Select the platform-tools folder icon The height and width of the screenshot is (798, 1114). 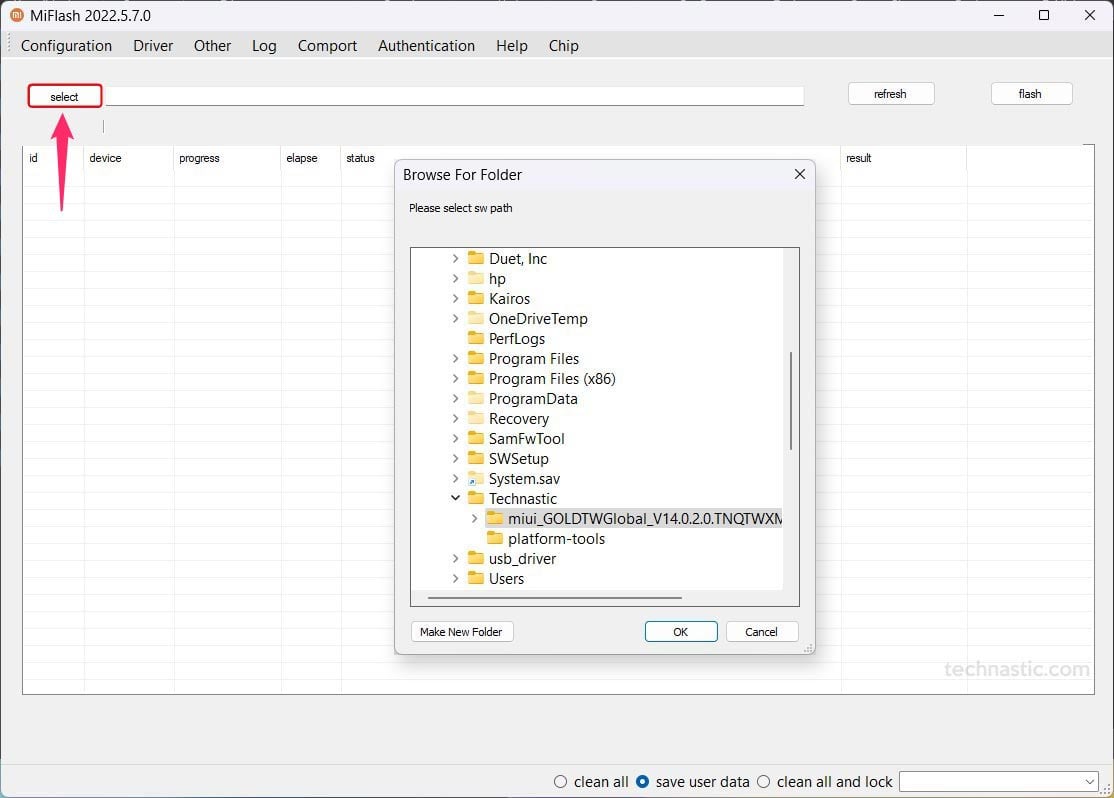[x=495, y=538]
